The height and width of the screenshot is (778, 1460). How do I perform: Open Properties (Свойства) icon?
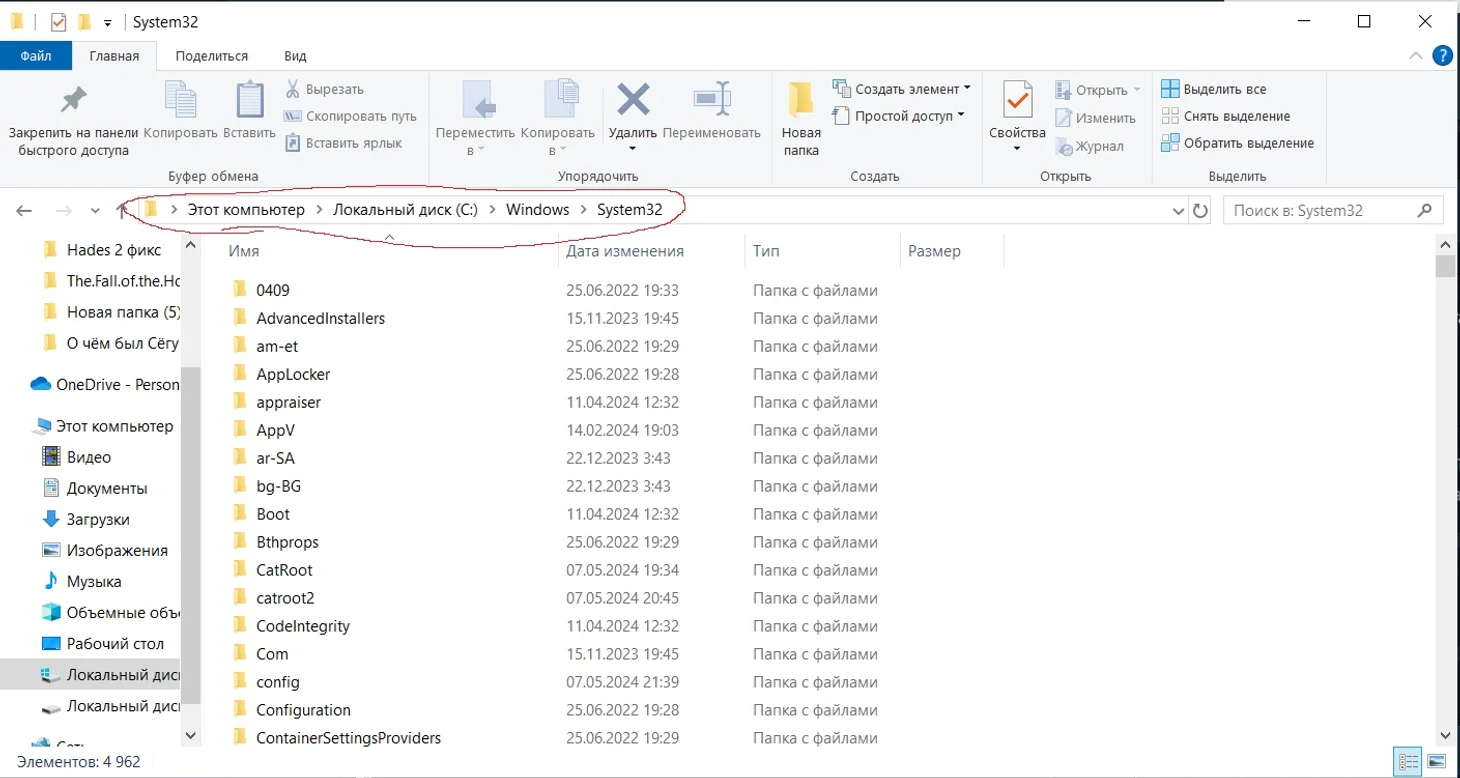1017,102
